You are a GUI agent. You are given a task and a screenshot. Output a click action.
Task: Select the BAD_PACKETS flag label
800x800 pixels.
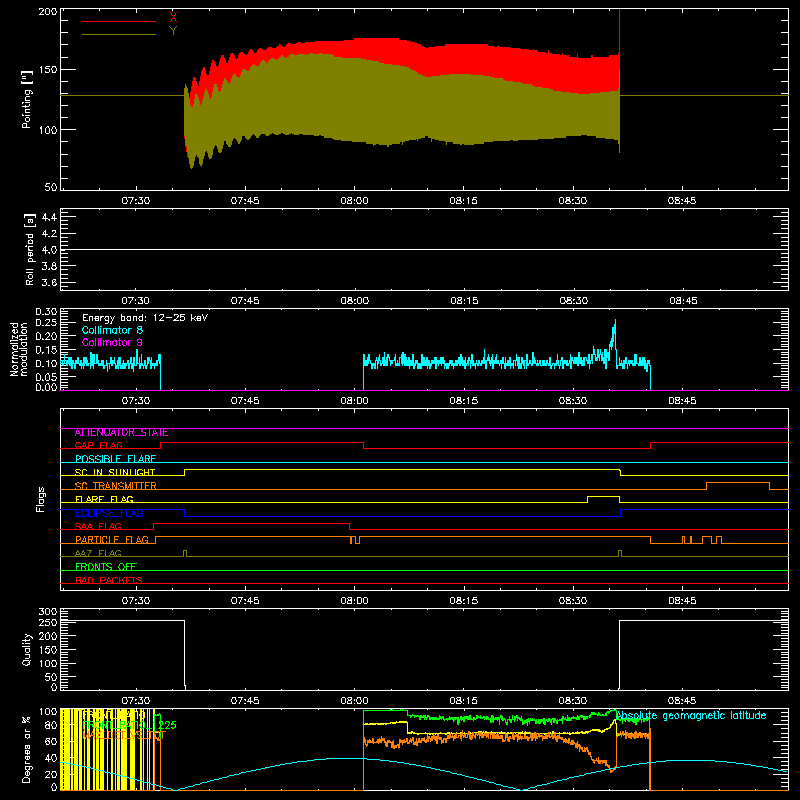[109, 580]
